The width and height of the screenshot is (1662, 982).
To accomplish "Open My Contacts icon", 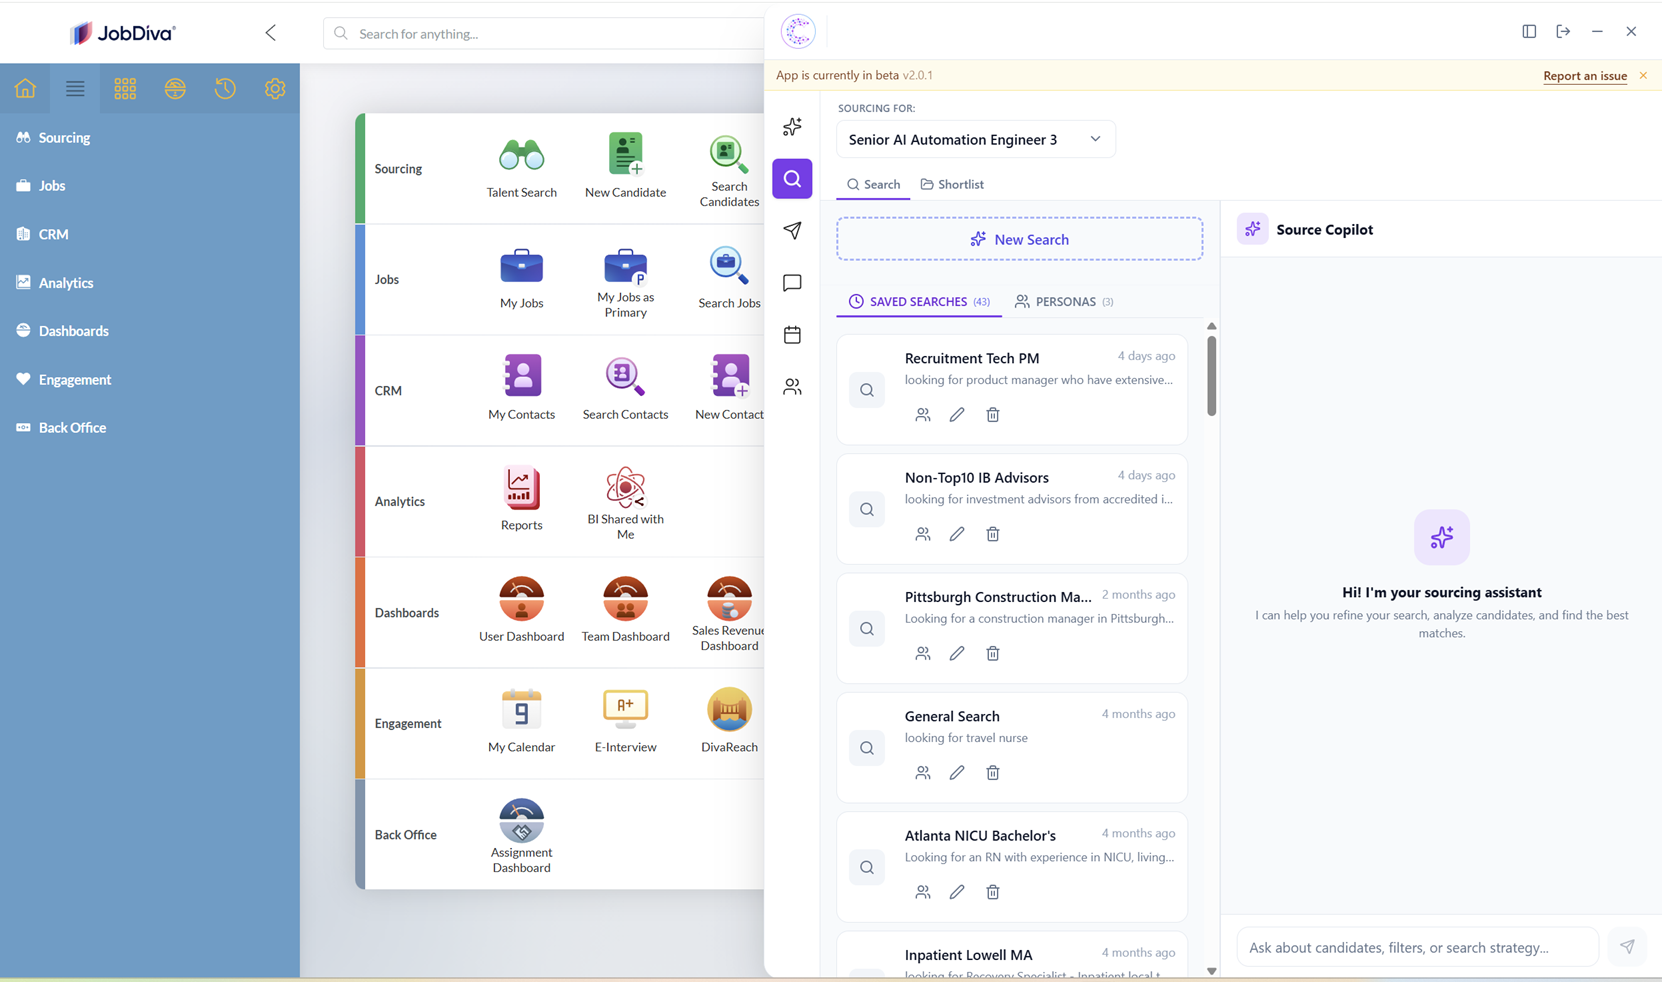I will (521, 377).
